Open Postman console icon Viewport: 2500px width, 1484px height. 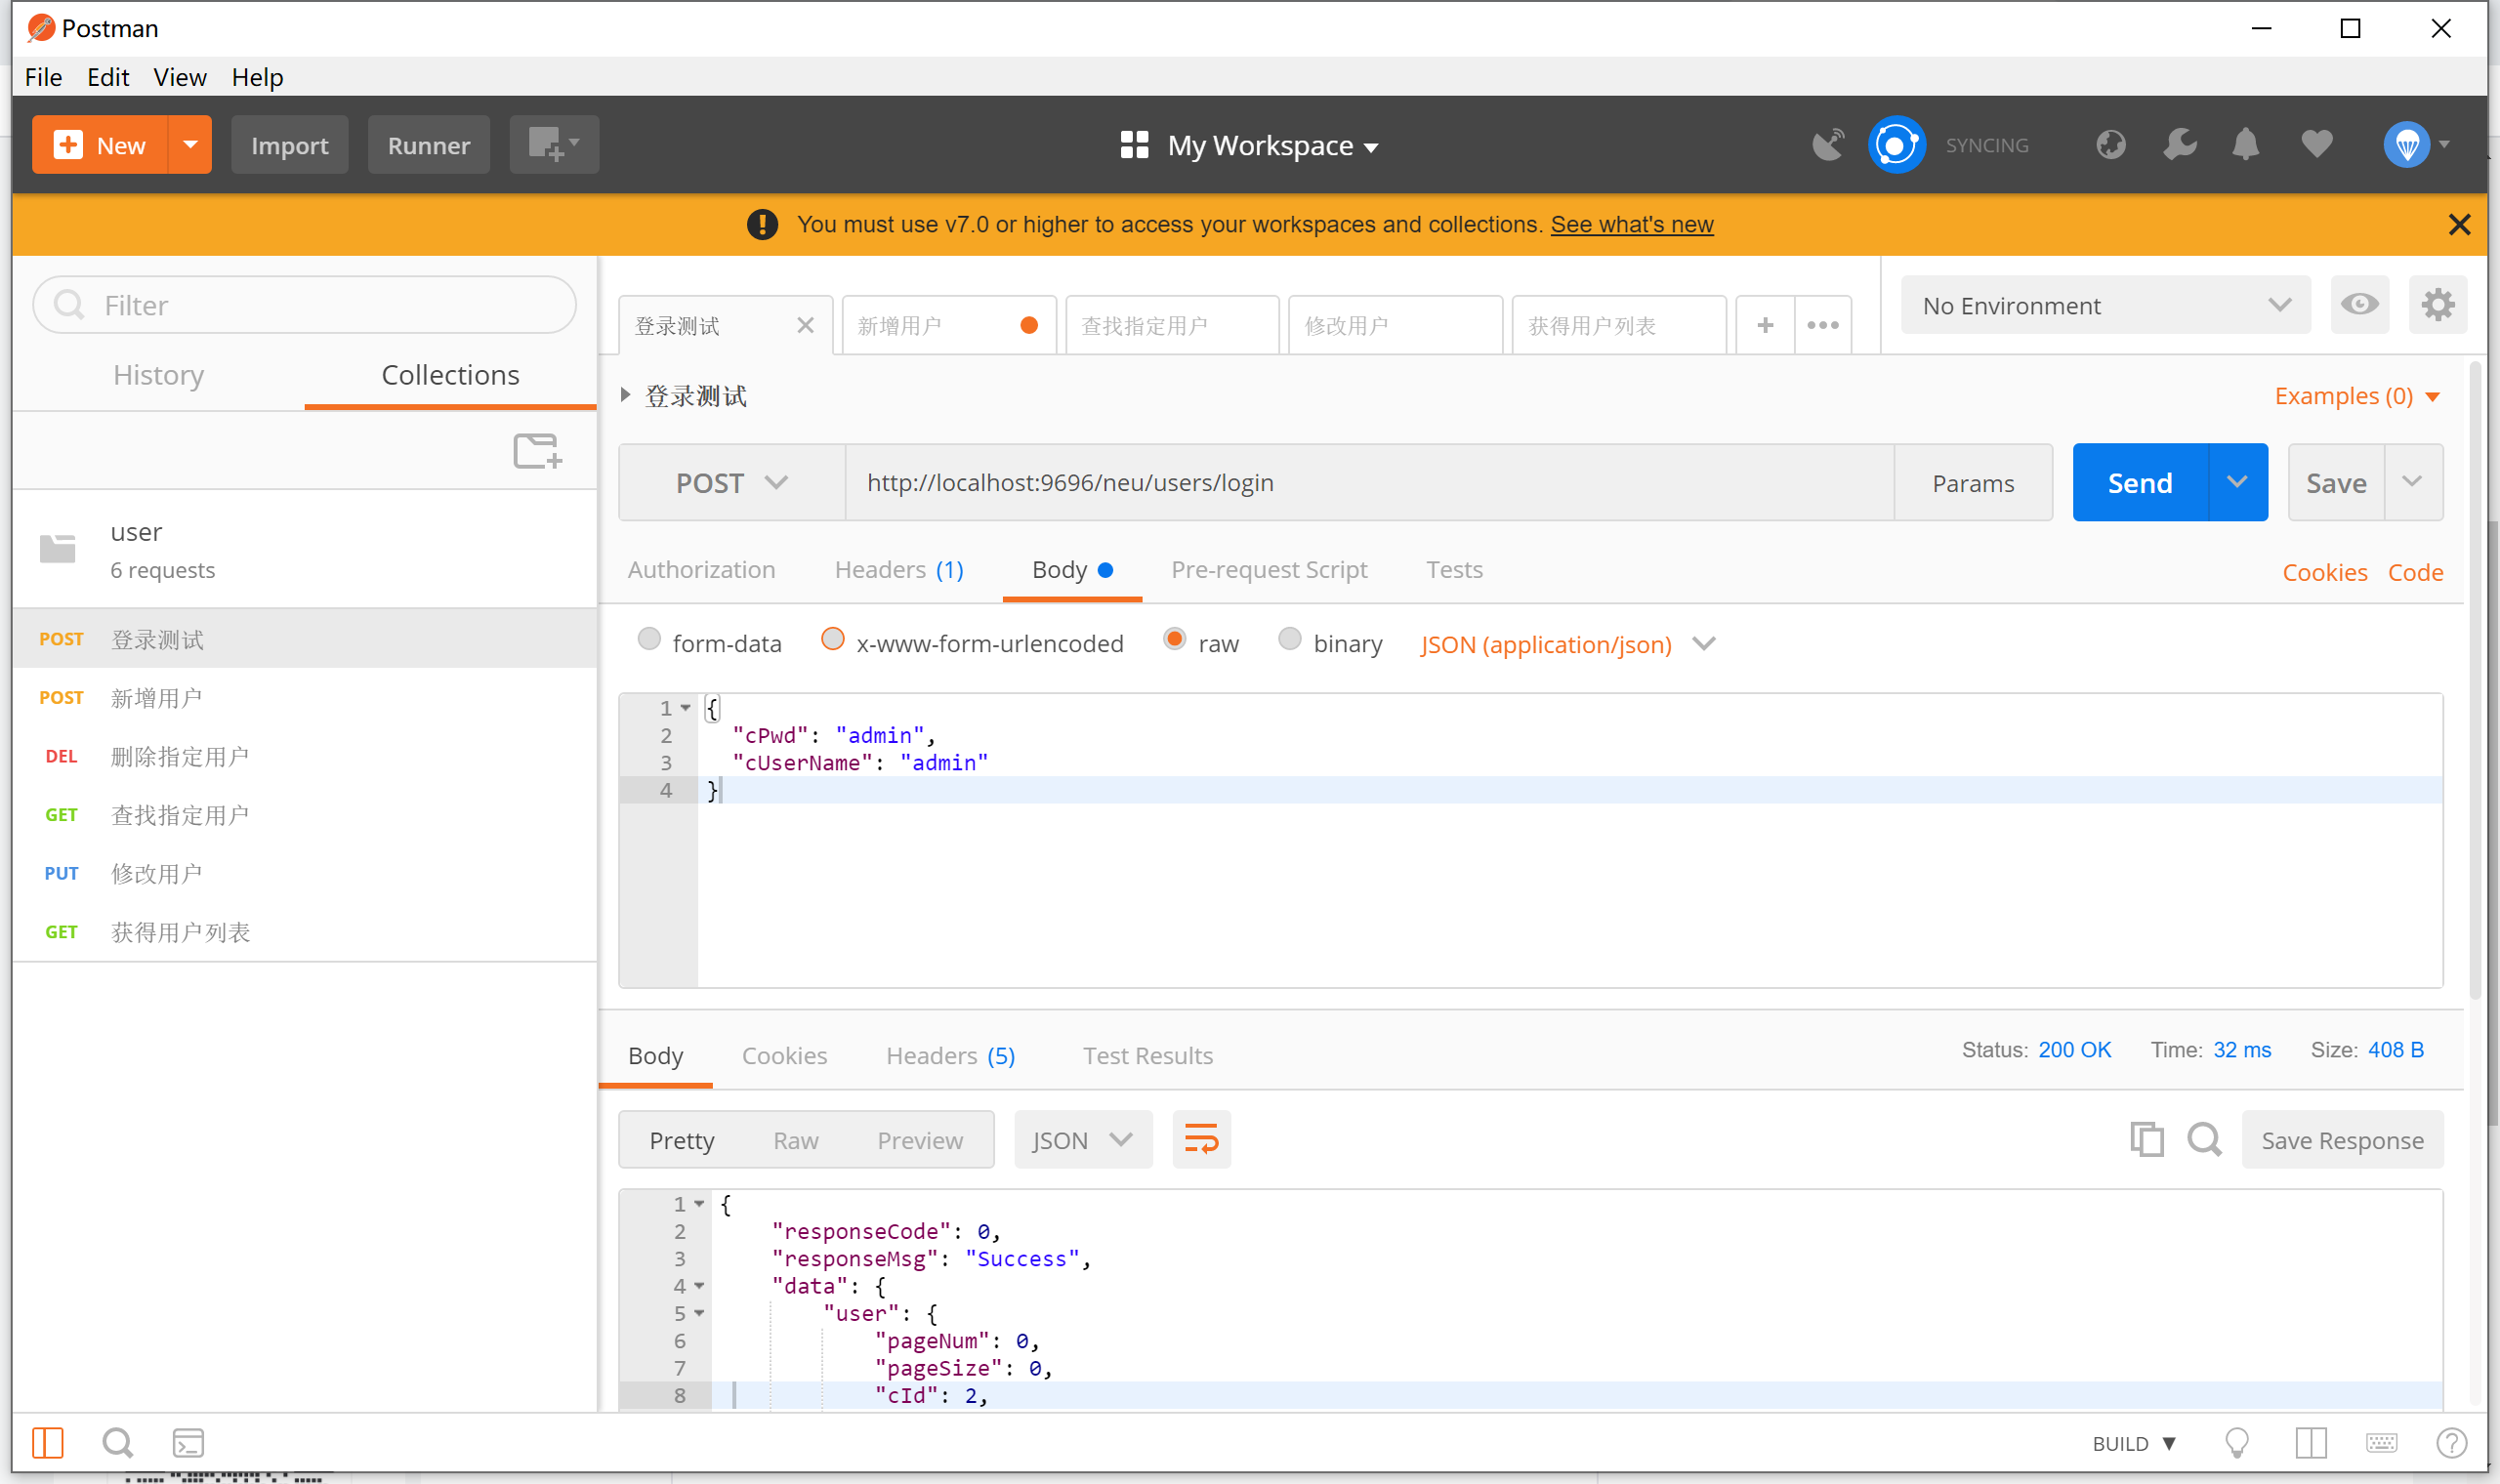point(188,1442)
